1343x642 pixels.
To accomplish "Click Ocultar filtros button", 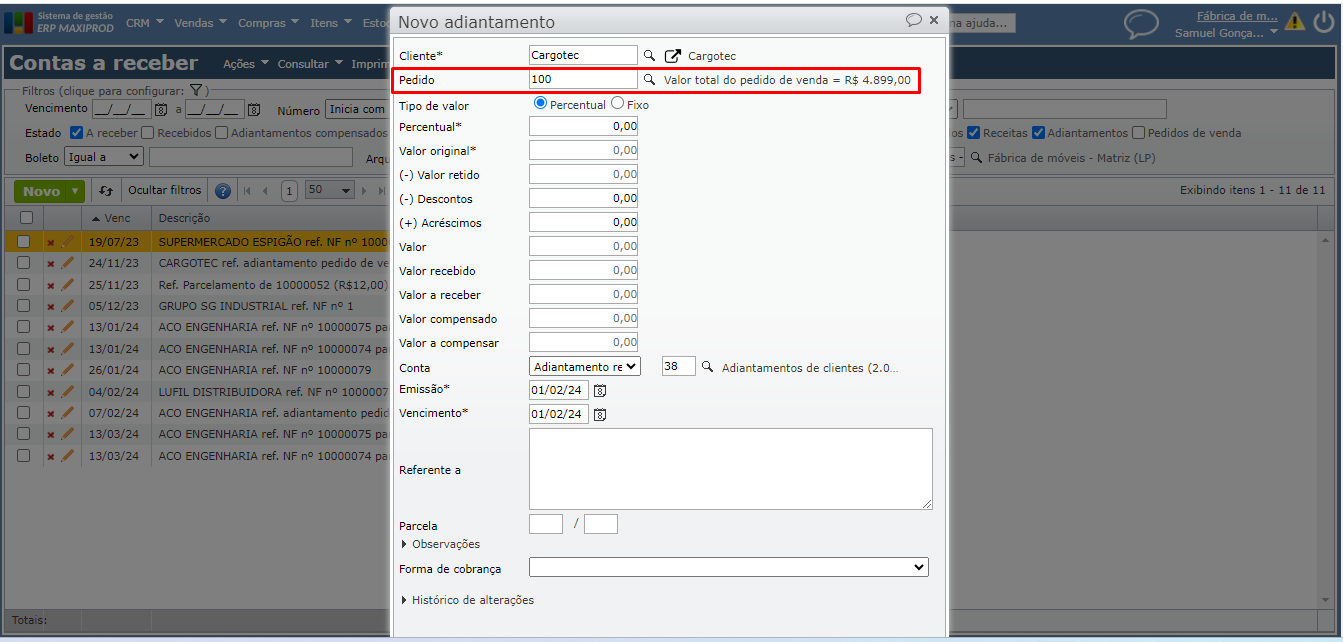I will [x=164, y=190].
